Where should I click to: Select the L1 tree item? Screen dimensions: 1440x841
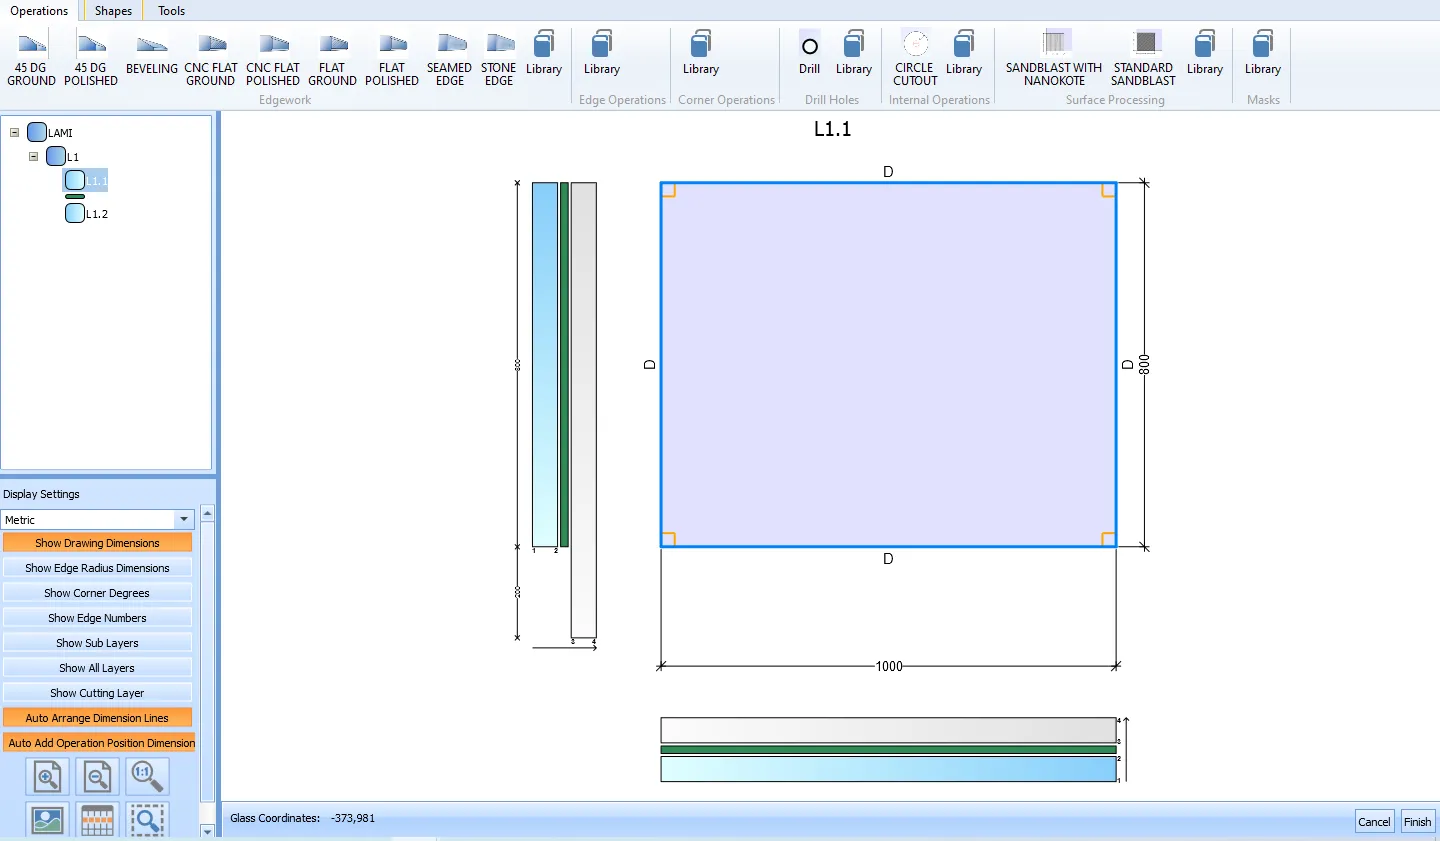tap(63, 156)
